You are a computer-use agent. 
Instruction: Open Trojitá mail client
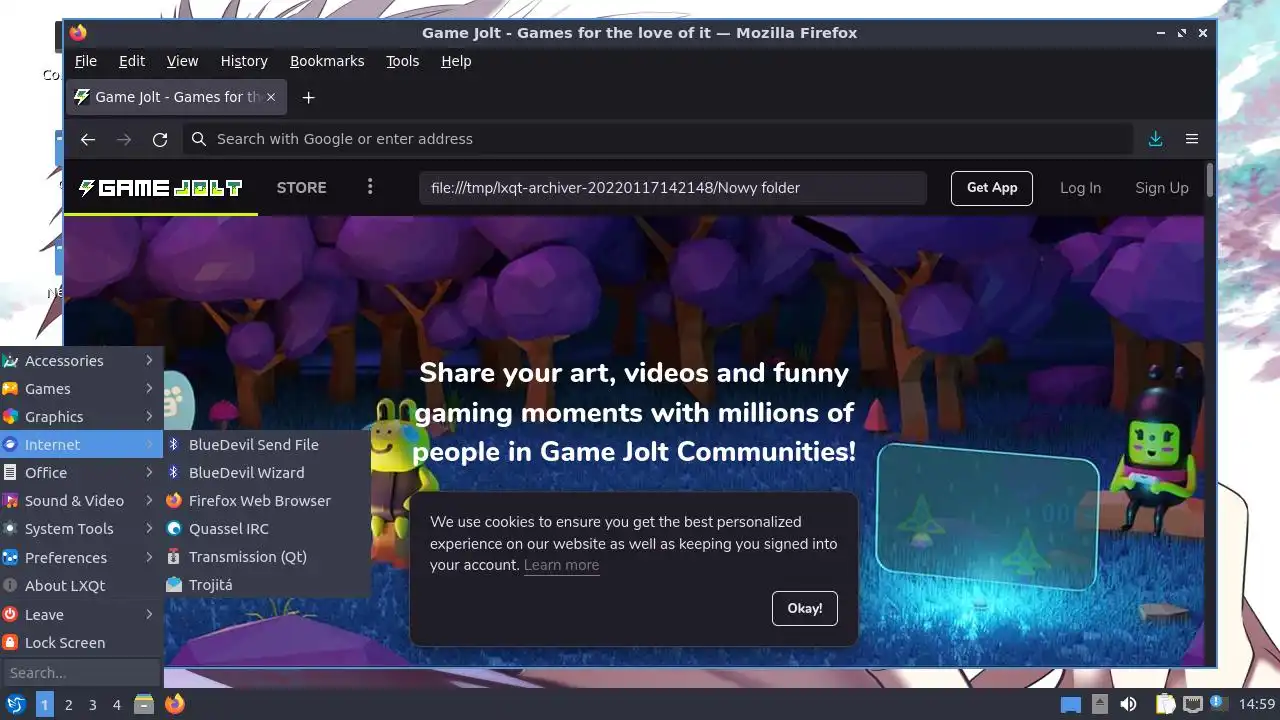point(267,585)
